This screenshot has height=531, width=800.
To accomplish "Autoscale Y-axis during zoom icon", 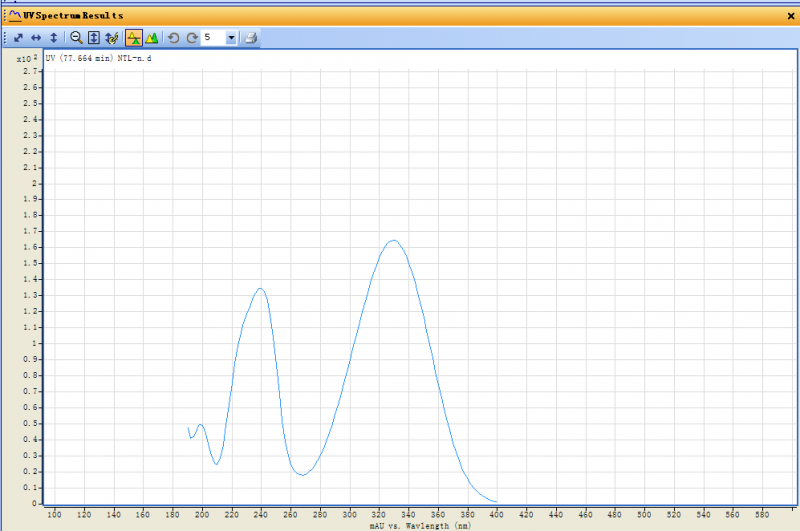I will [x=94, y=38].
